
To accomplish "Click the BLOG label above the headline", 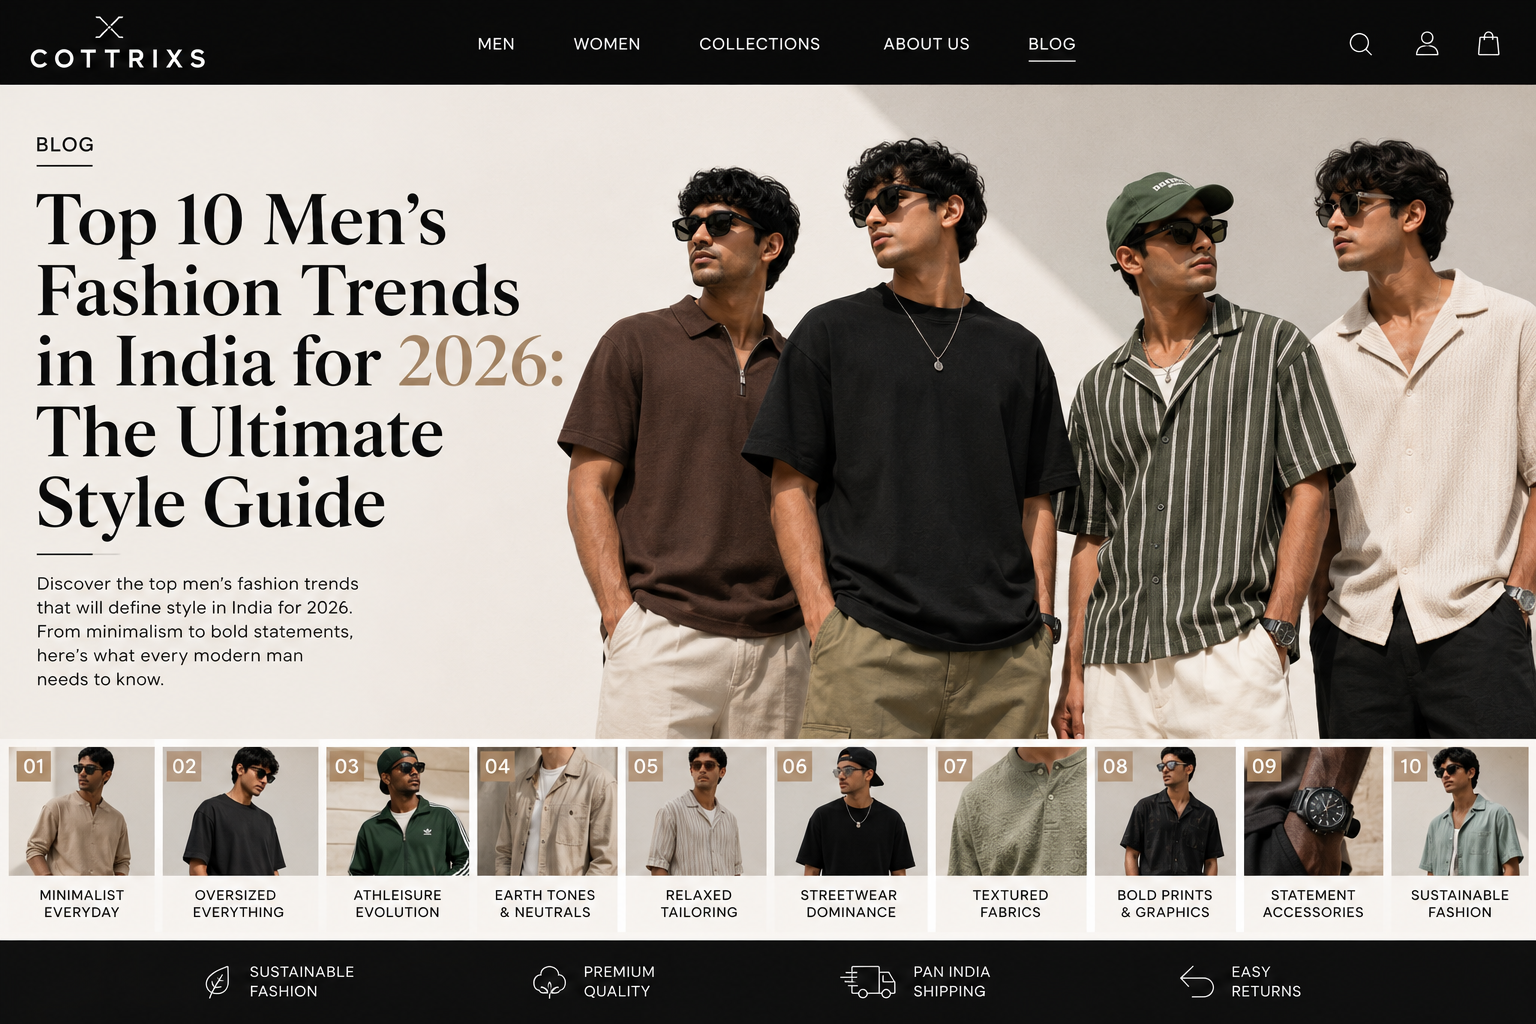I will (x=65, y=145).
